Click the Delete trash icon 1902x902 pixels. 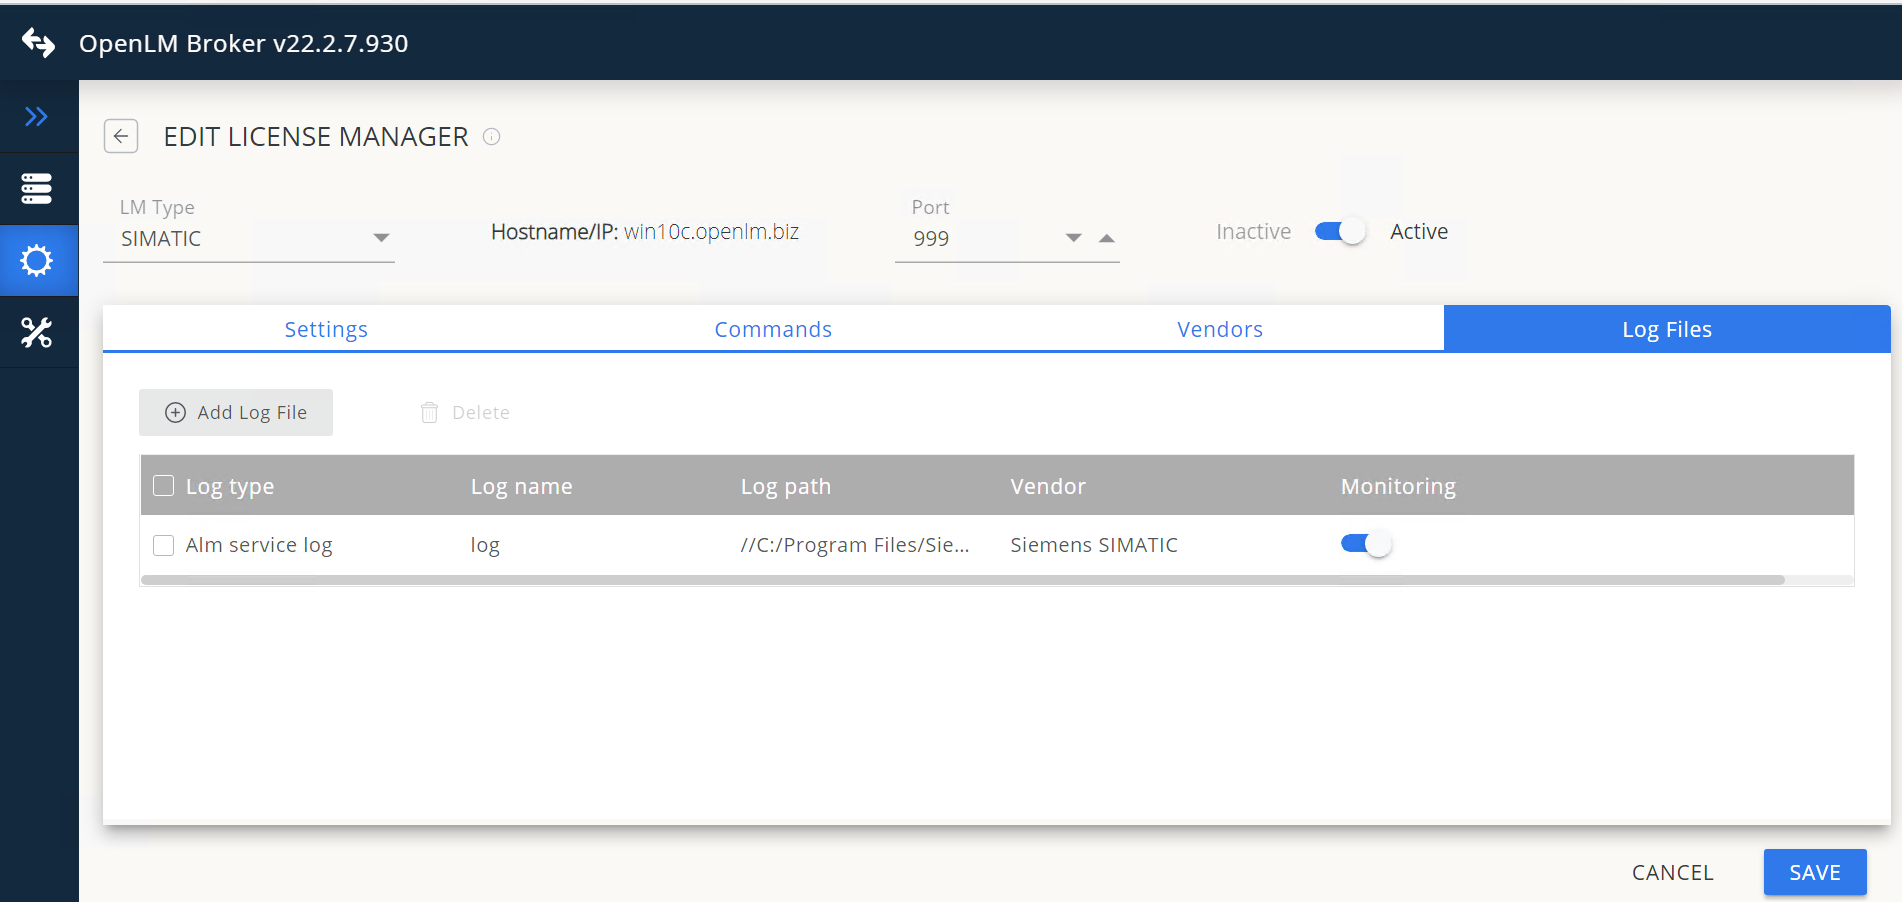point(430,412)
